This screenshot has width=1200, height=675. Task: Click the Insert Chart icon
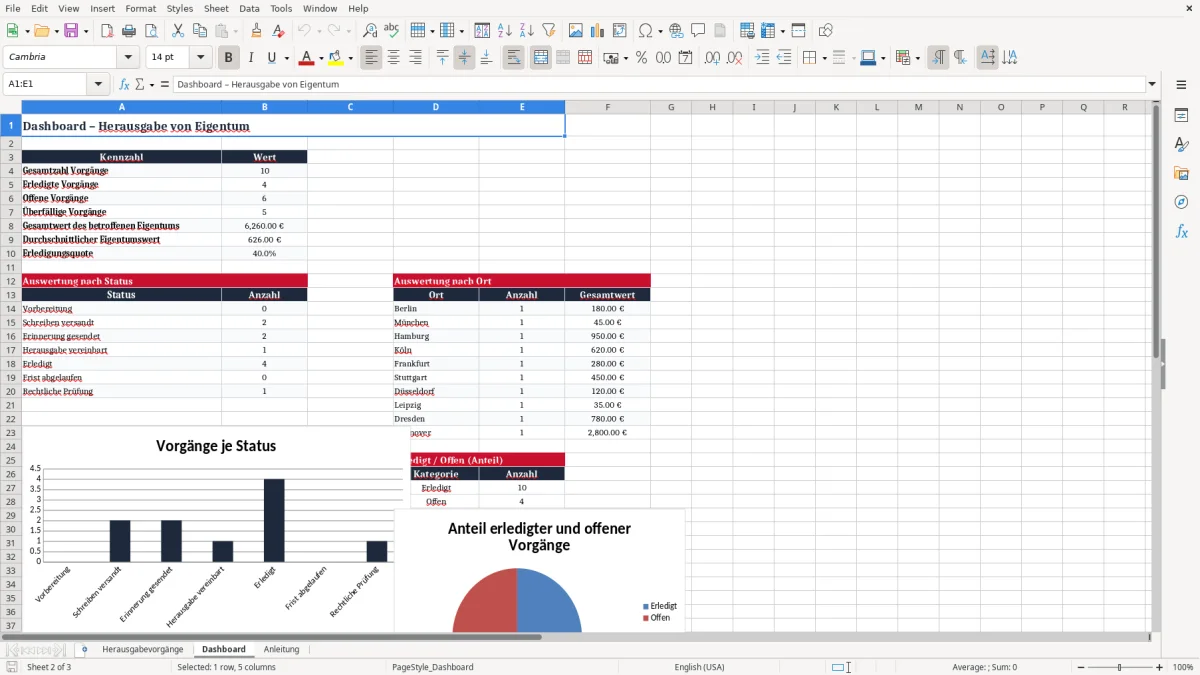point(597,31)
